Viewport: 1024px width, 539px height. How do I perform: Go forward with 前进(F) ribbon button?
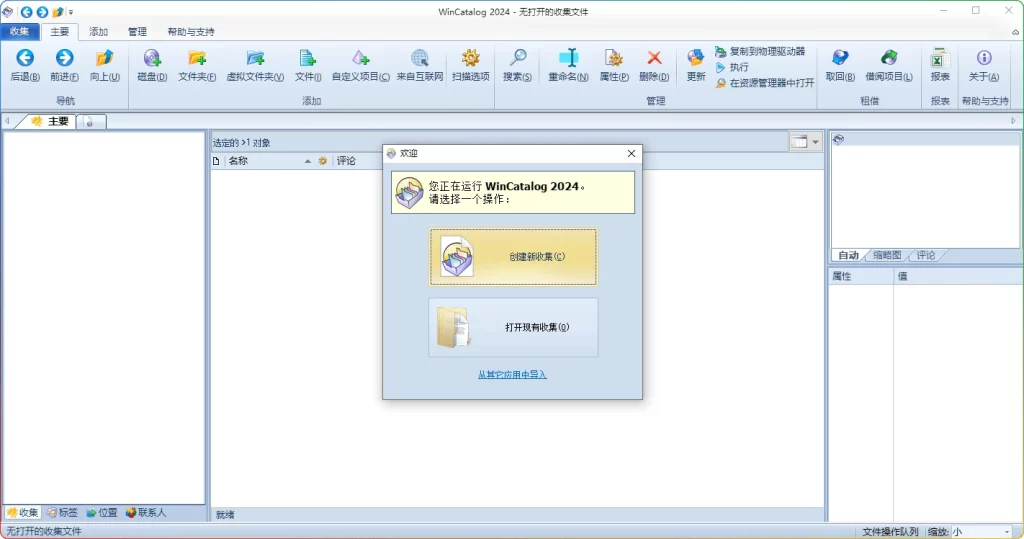tap(64, 65)
